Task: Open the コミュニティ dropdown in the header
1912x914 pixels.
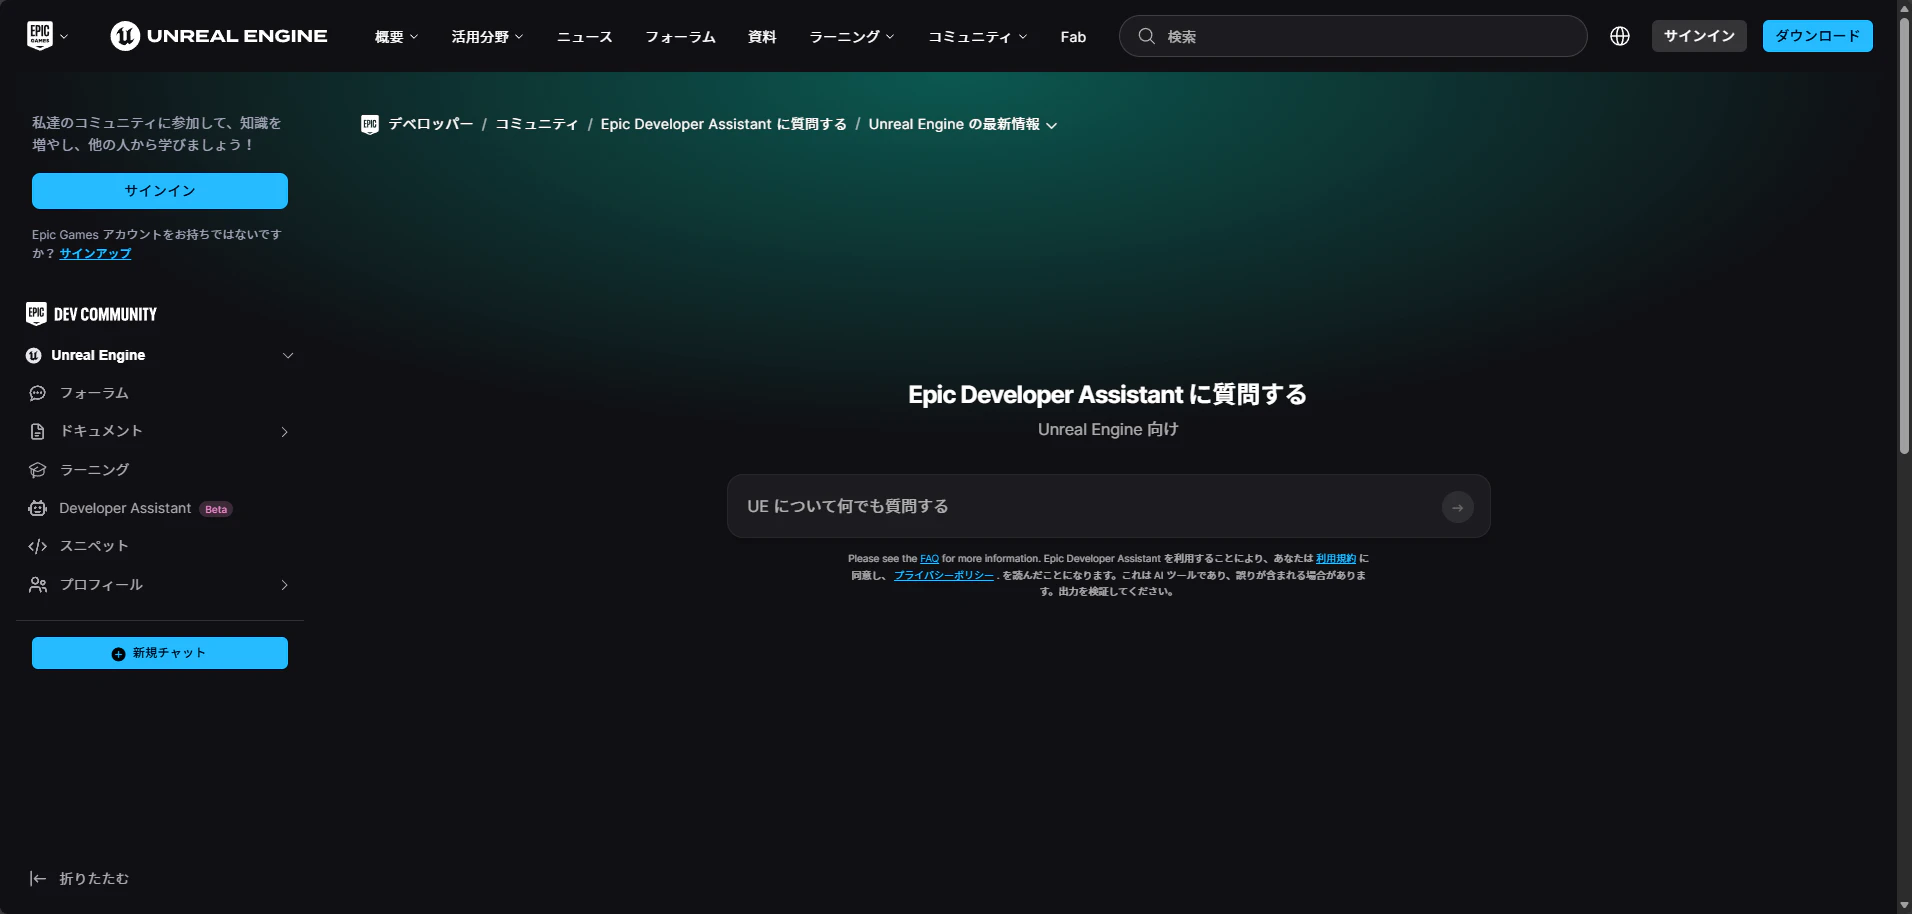Action: 978,37
